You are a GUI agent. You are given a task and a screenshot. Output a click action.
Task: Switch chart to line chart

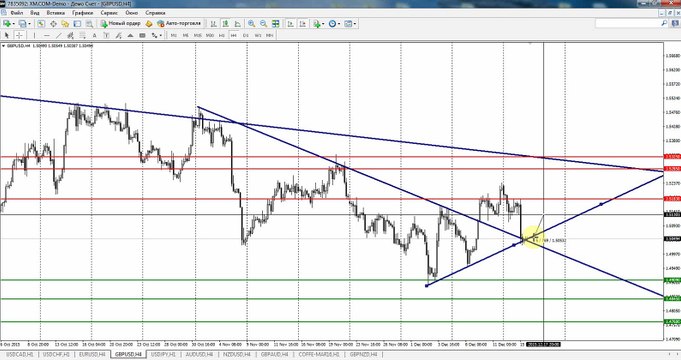pyautogui.click(x=238, y=23)
